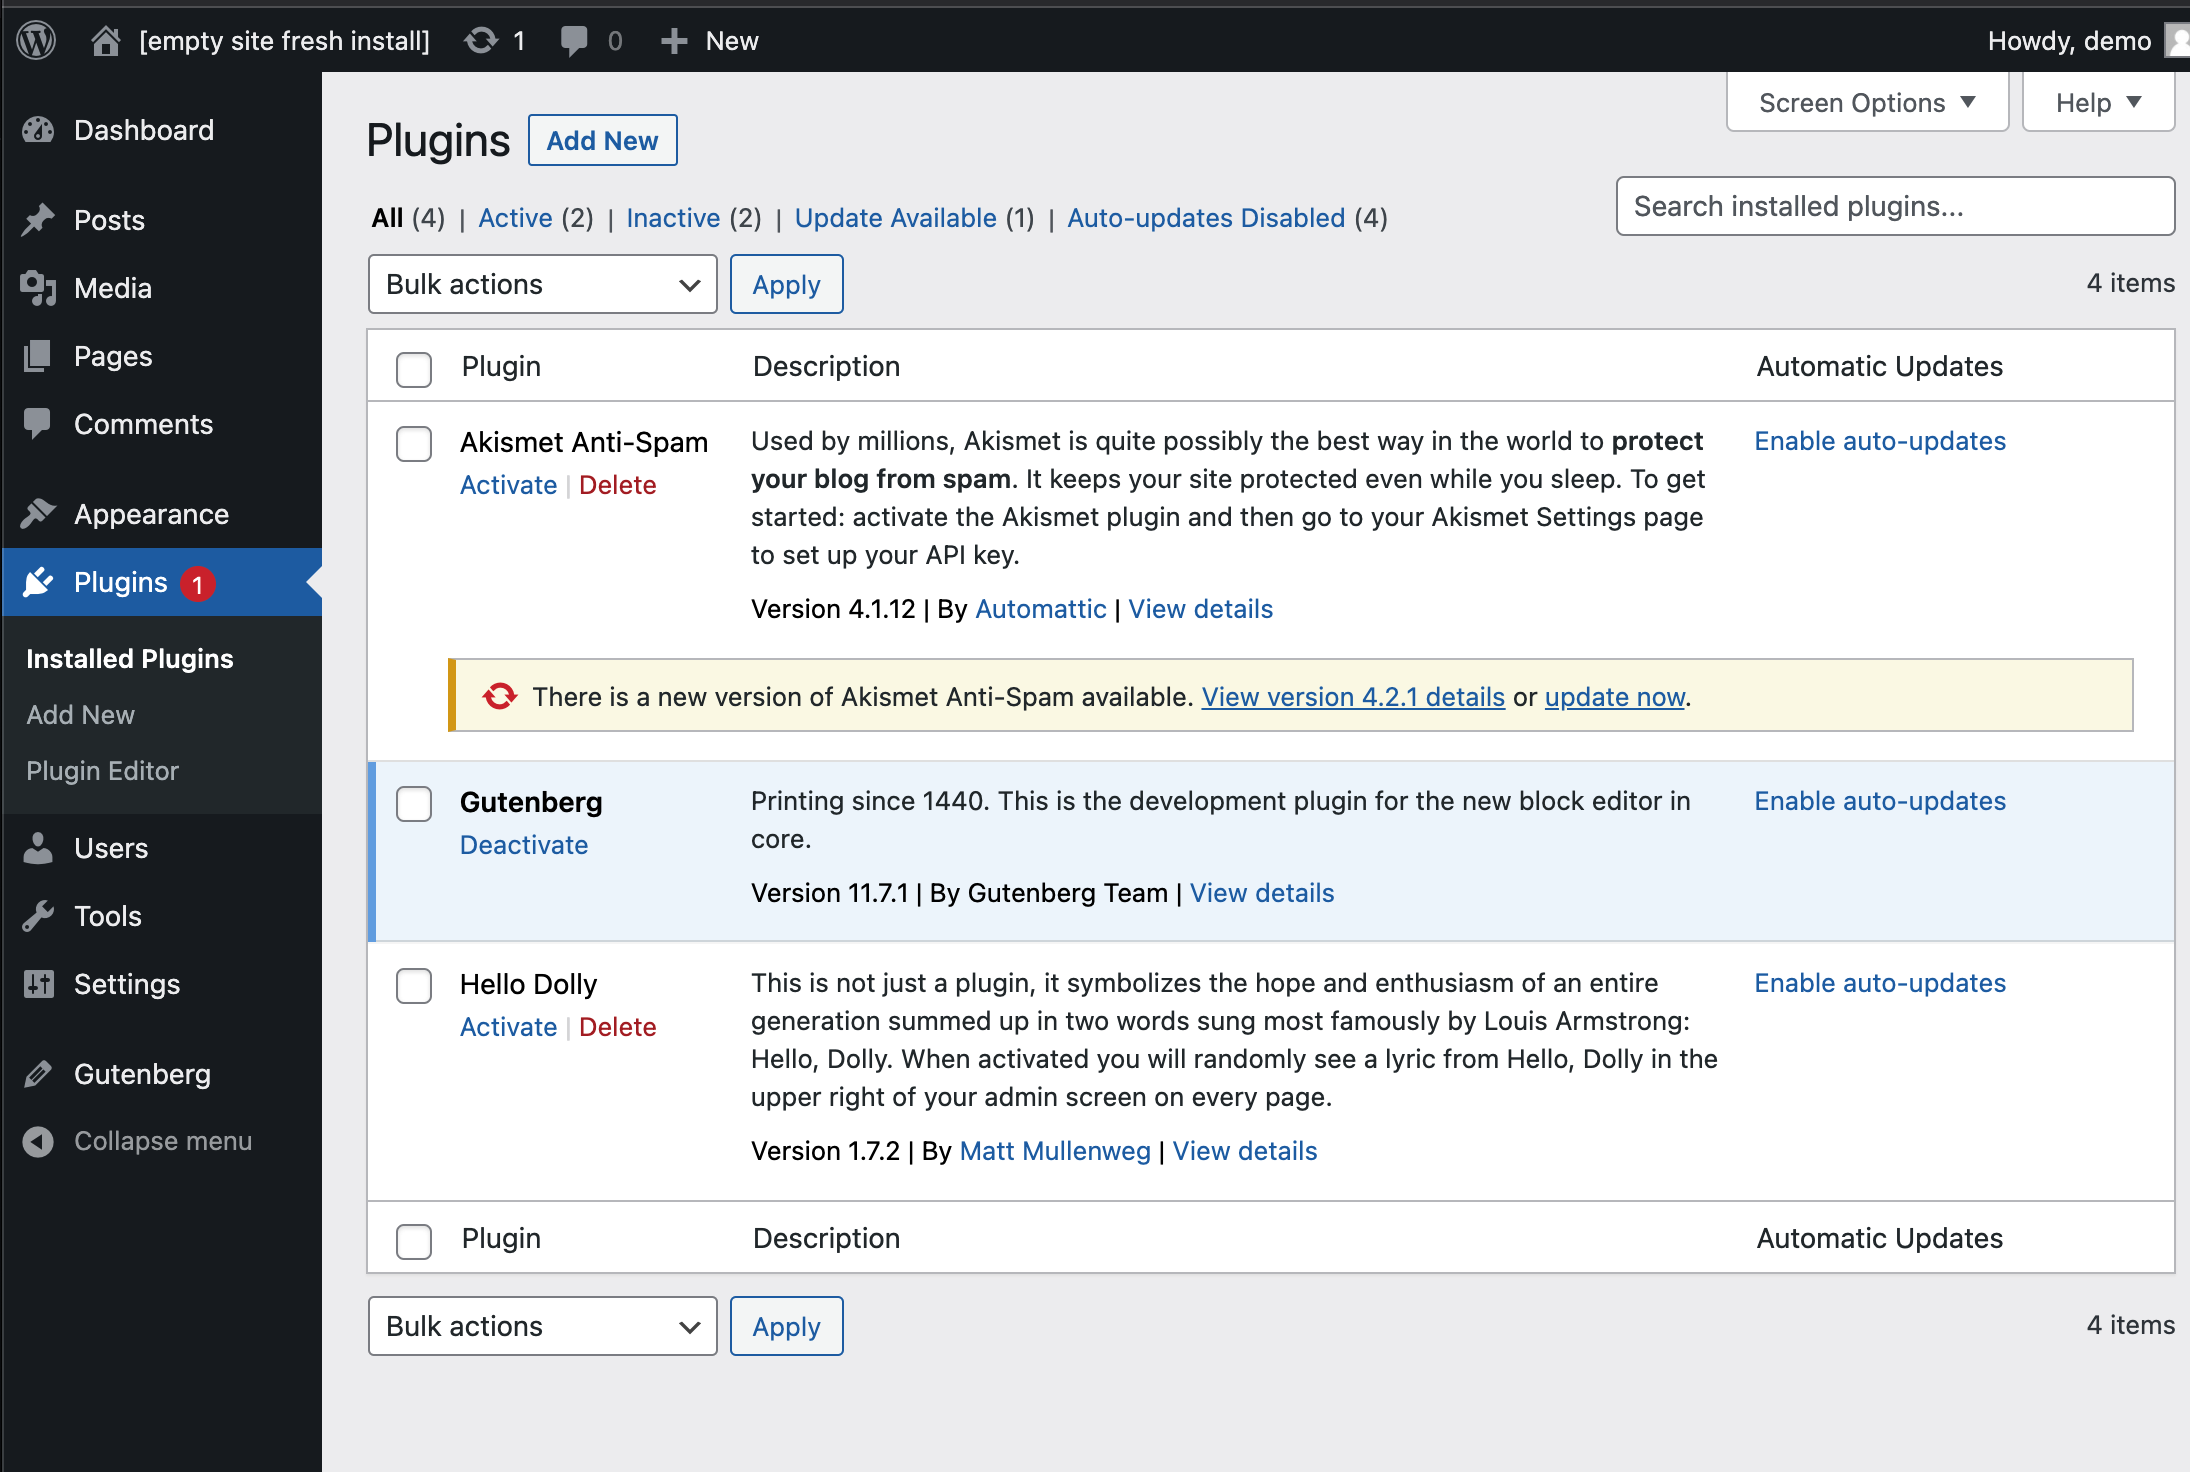Click the updates icon in the admin bar

coord(481,40)
